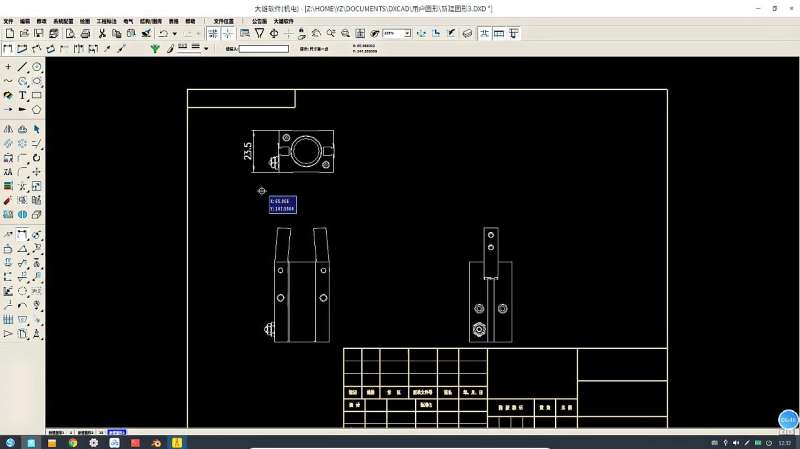
Task: Expand the zoom percentage combo box
Action: tap(406, 33)
